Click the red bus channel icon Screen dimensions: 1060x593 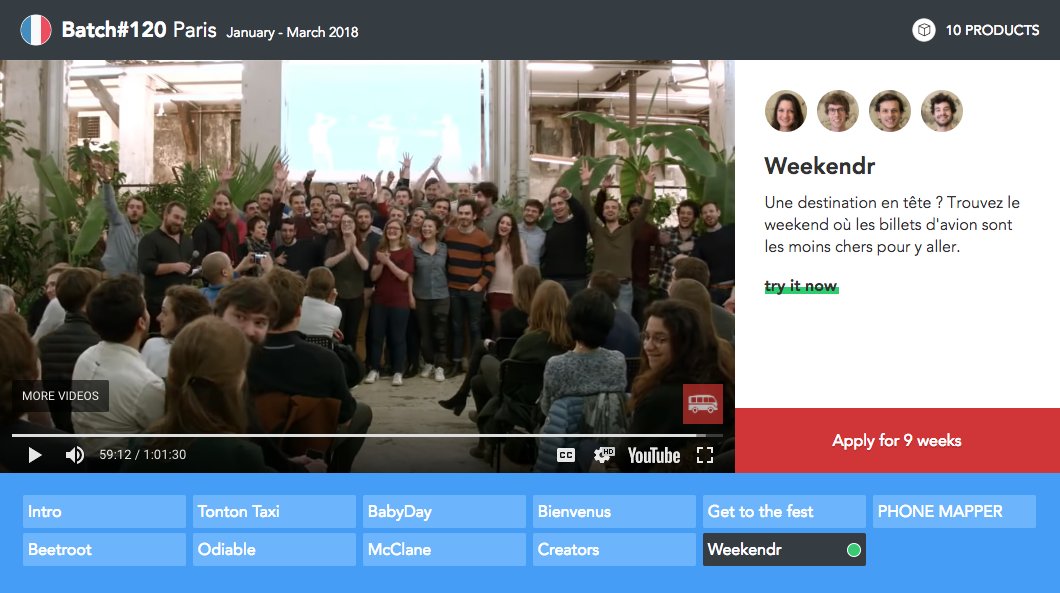(702, 404)
